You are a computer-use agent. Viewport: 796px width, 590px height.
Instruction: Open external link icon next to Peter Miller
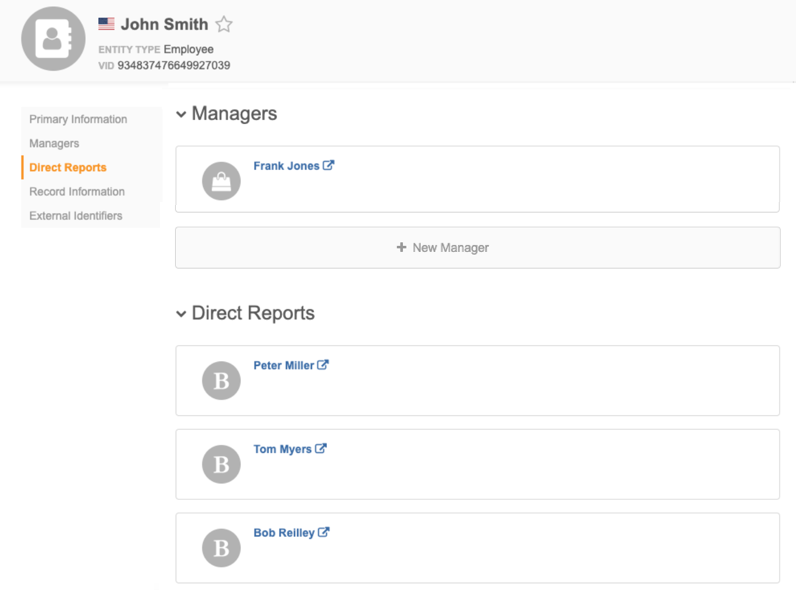(x=323, y=365)
